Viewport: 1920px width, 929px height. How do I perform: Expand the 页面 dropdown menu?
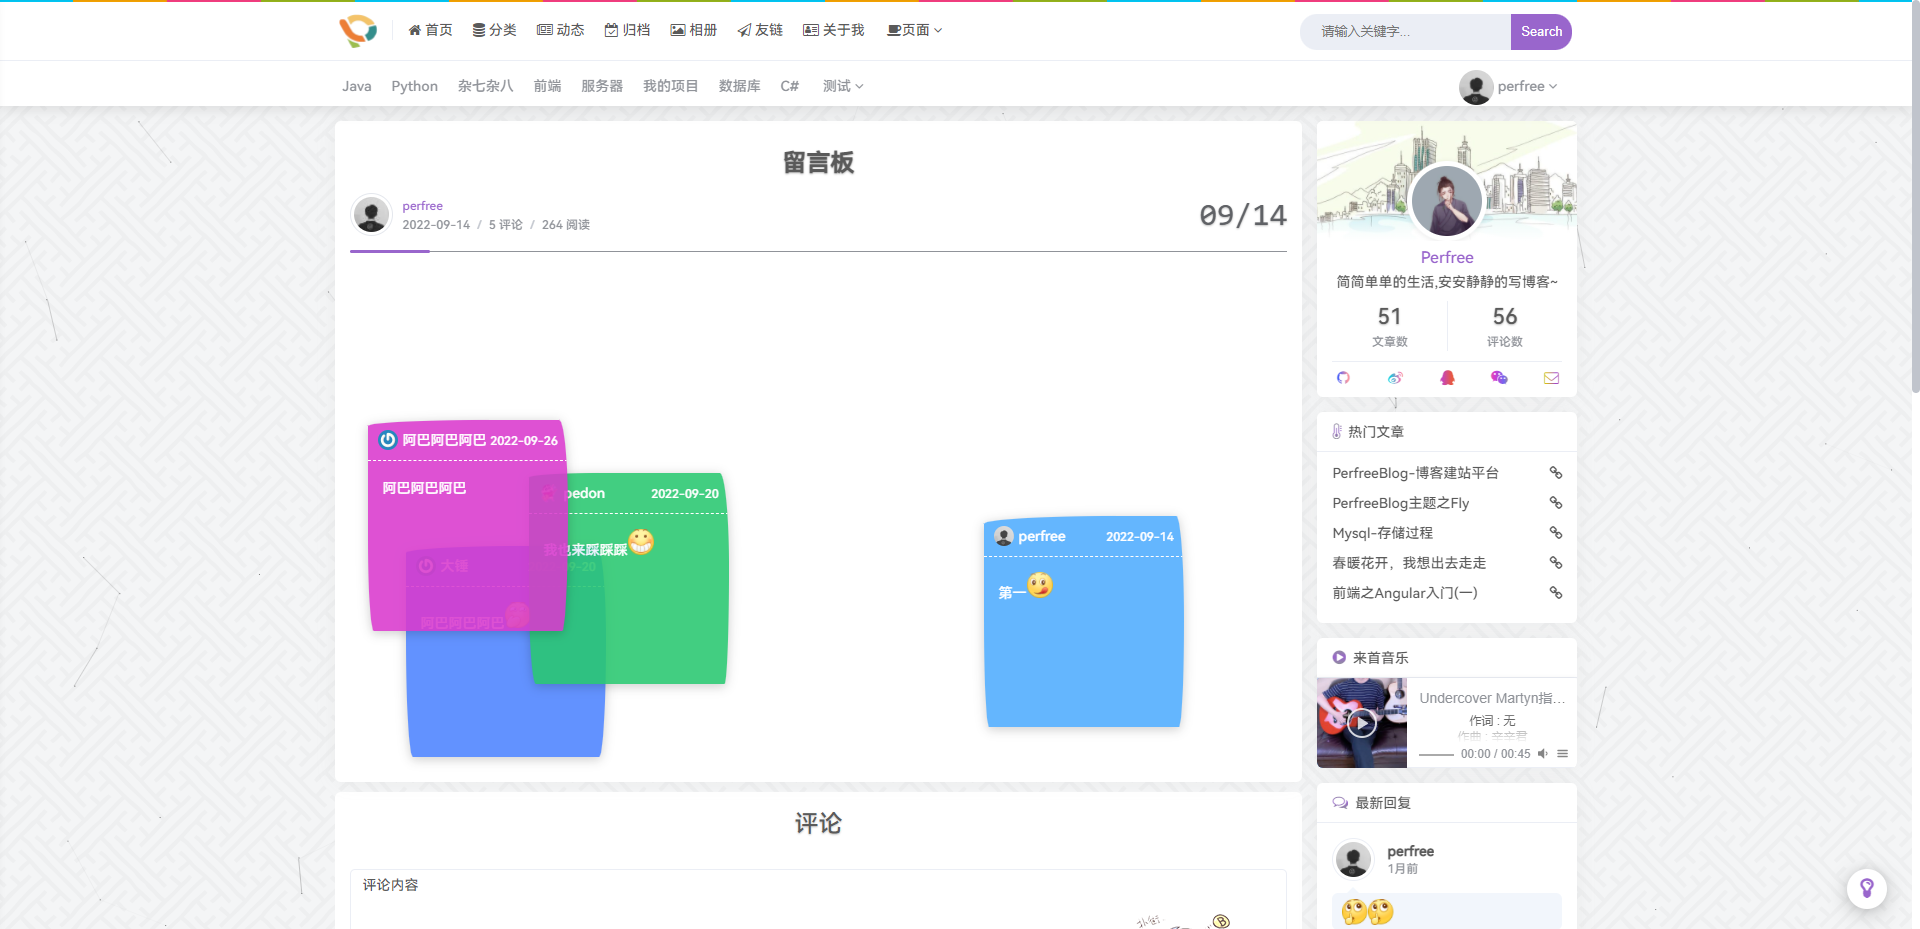pos(915,30)
